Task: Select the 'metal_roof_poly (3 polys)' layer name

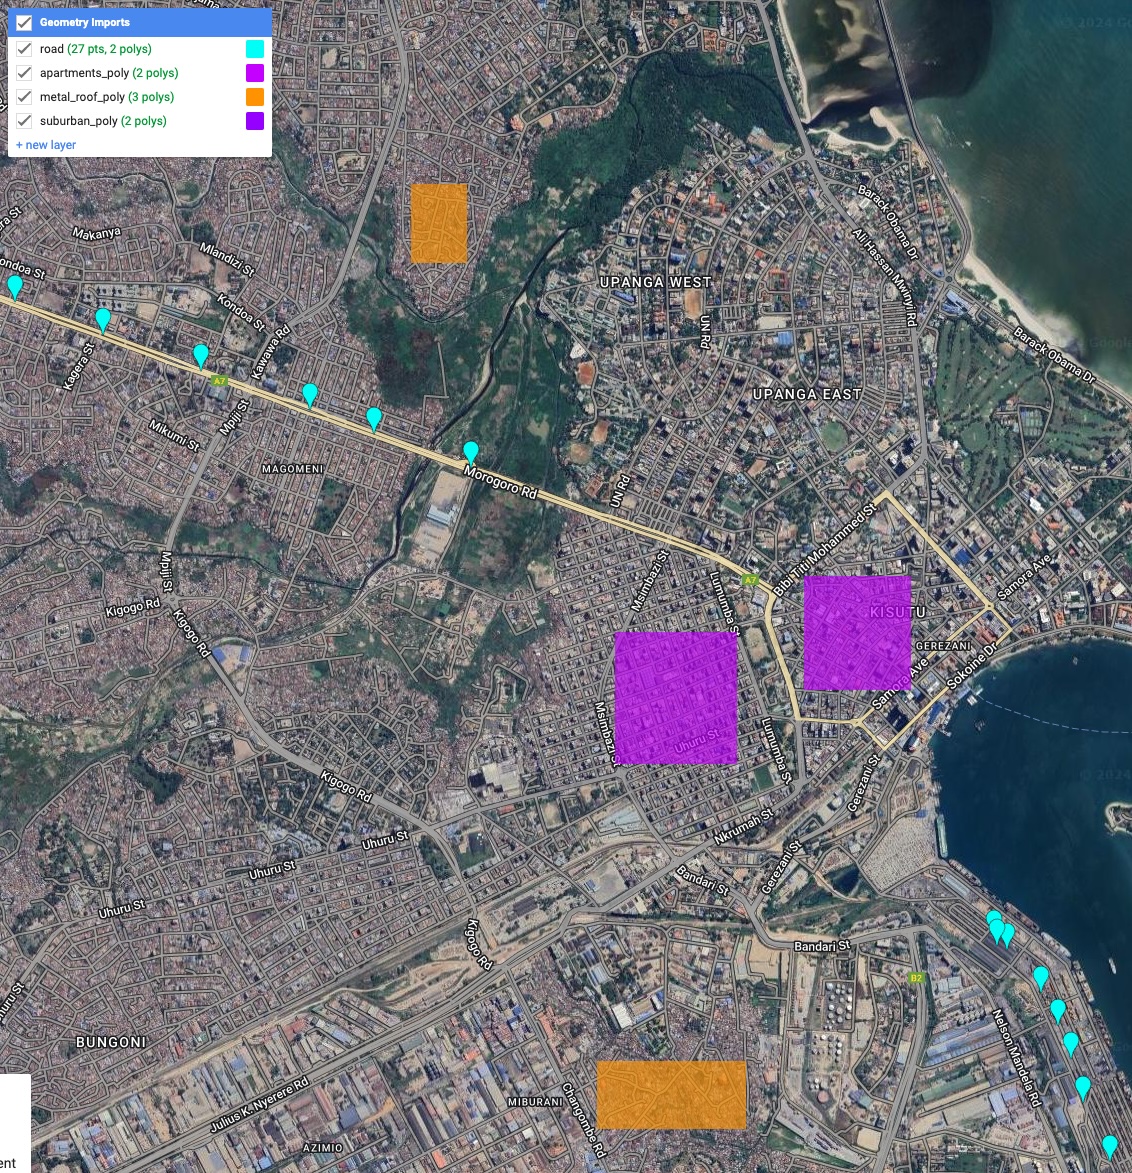Action: [107, 97]
